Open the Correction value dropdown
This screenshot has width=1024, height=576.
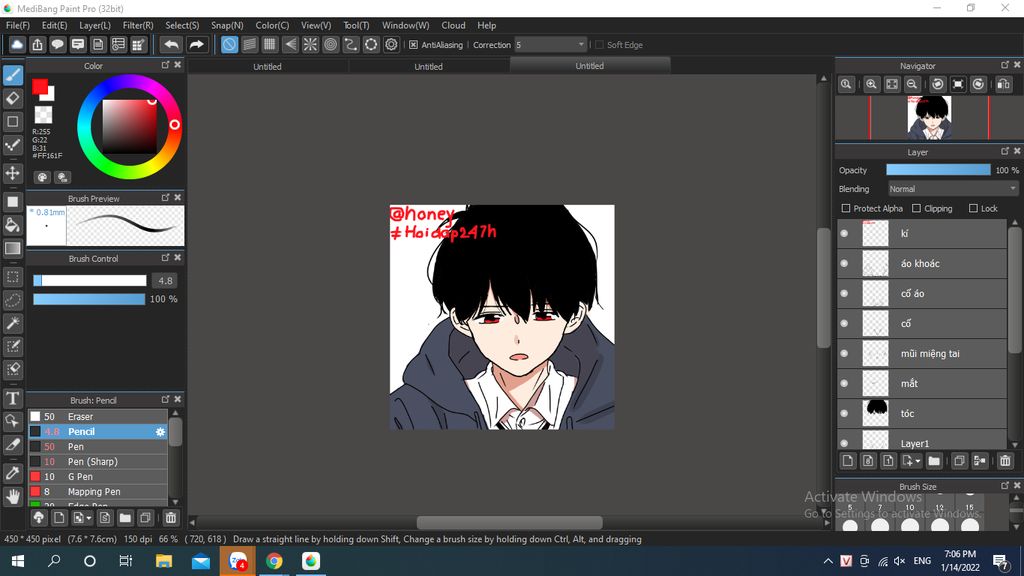click(x=581, y=45)
